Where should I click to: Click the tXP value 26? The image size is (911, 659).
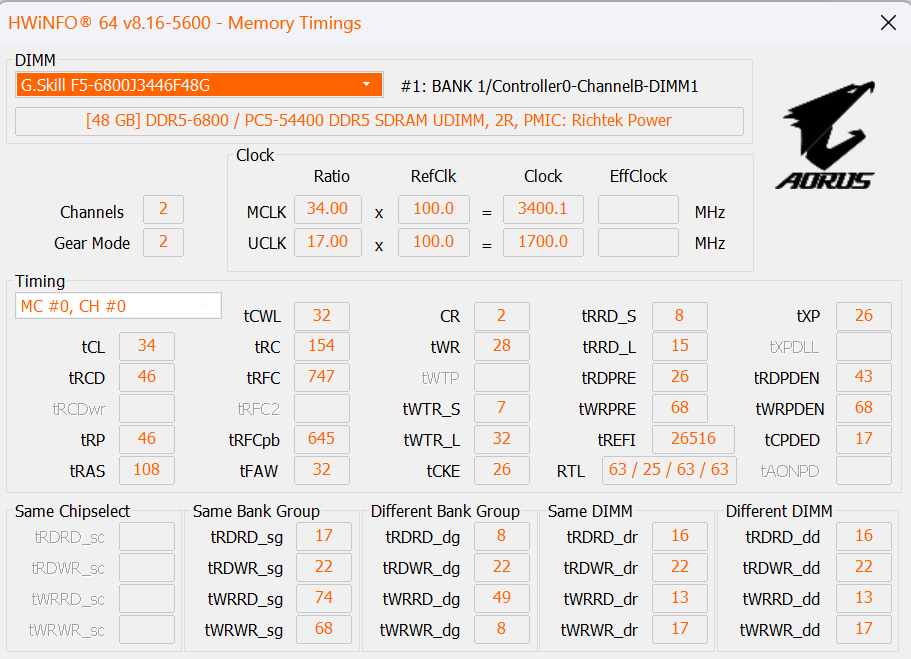pos(864,316)
